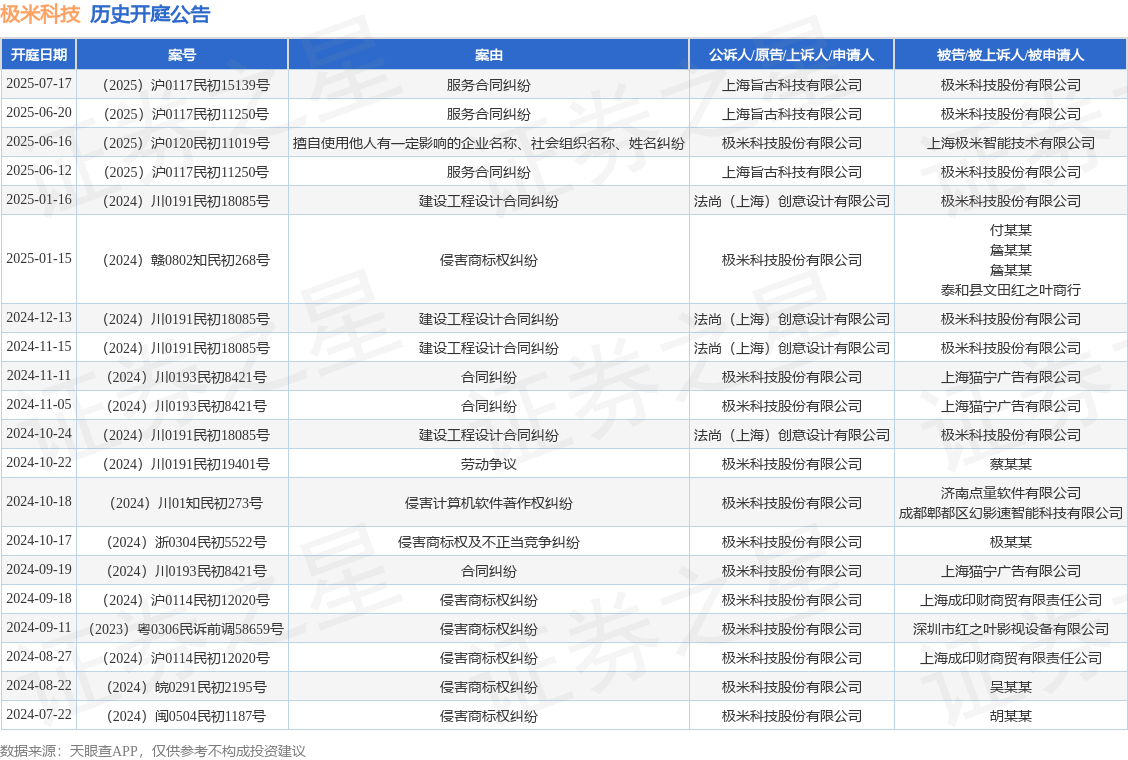Viewport: 1128px width, 760px height.
Task: Click the 劳动争议 cause cell
Action: click(488, 464)
